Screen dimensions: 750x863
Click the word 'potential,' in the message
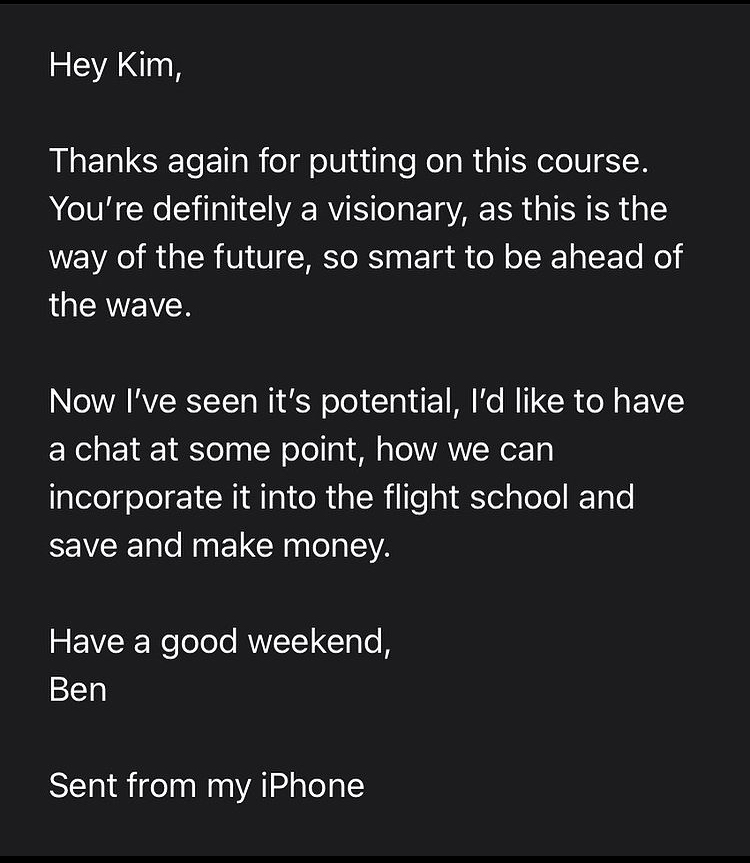pyautogui.click(x=390, y=401)
